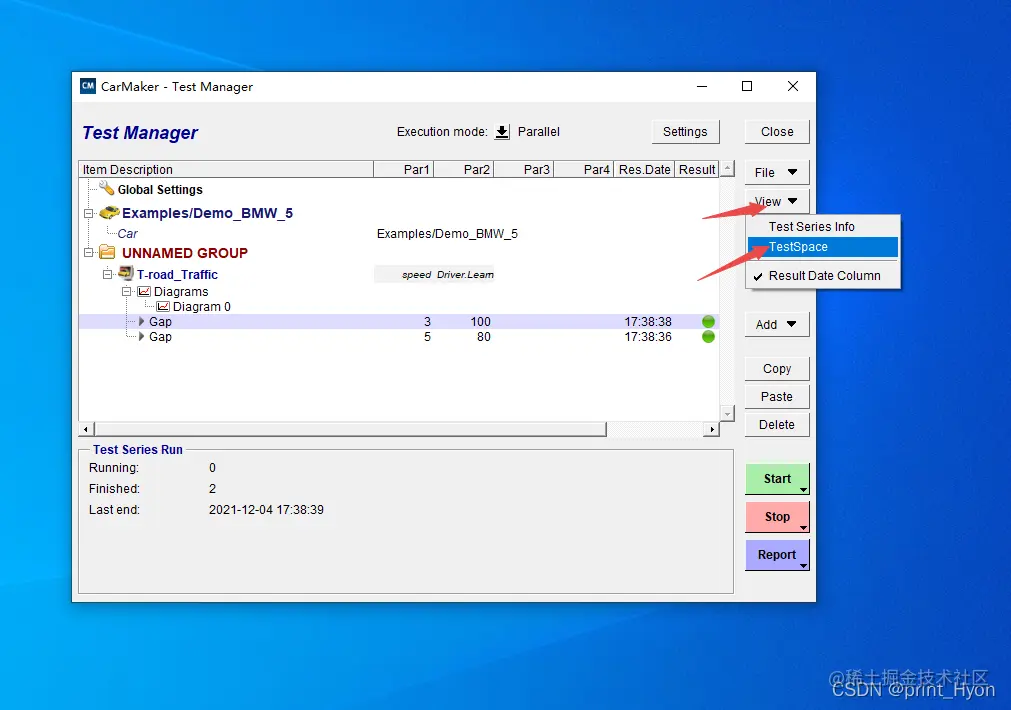1011x710 pixels.
Task: Click the result time 17:38:36
Action: [648, 337]
